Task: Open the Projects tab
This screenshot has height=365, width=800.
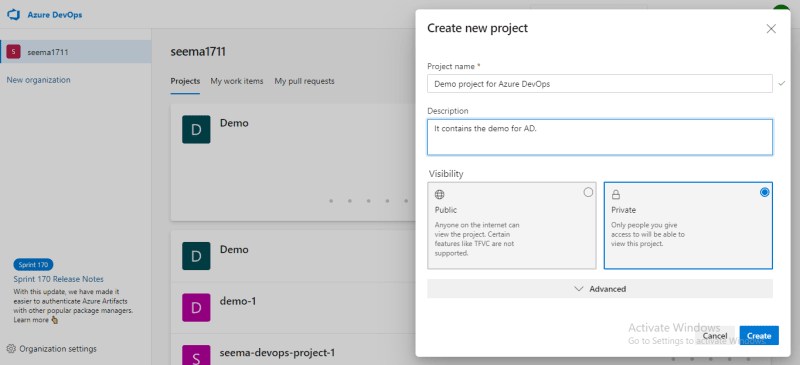Action: pyautogui.click(x=185, y=81)
